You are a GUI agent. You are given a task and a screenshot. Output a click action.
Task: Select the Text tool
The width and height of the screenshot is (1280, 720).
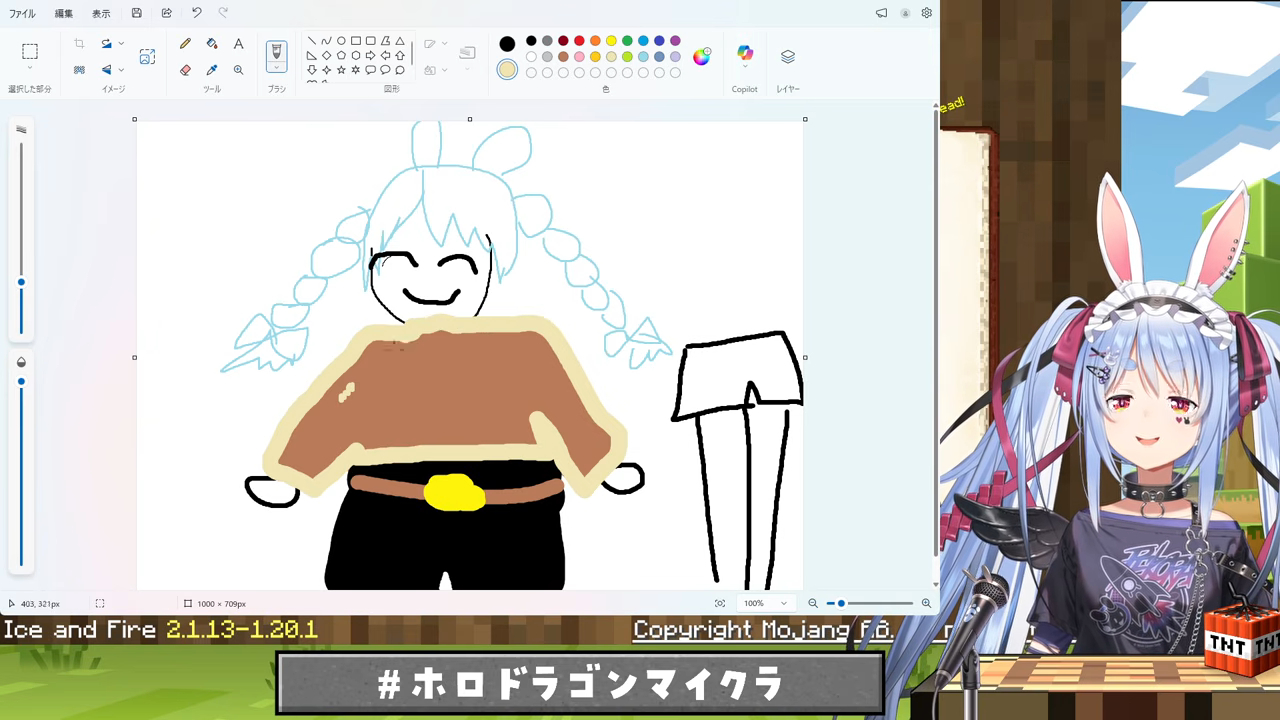pos(238,44)
